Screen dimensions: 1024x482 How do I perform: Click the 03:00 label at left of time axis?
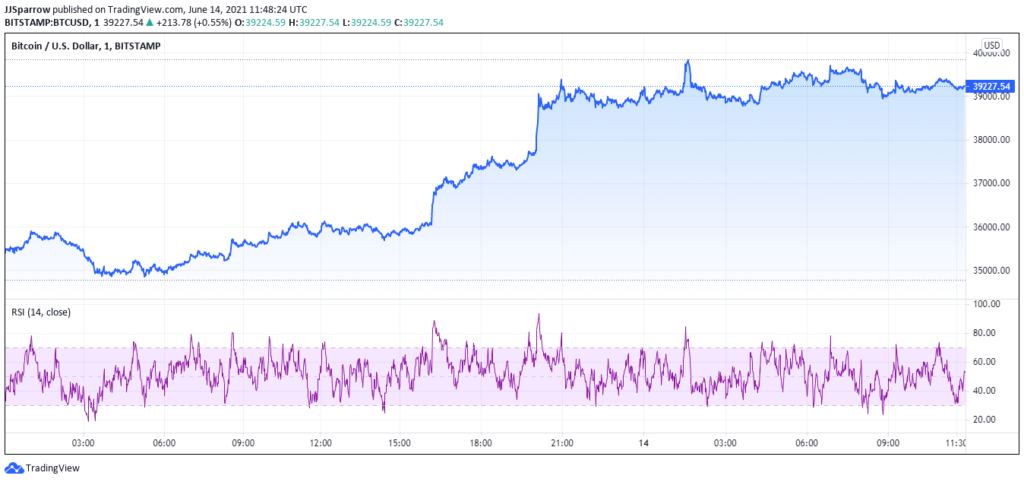click(x=84, y=442)
